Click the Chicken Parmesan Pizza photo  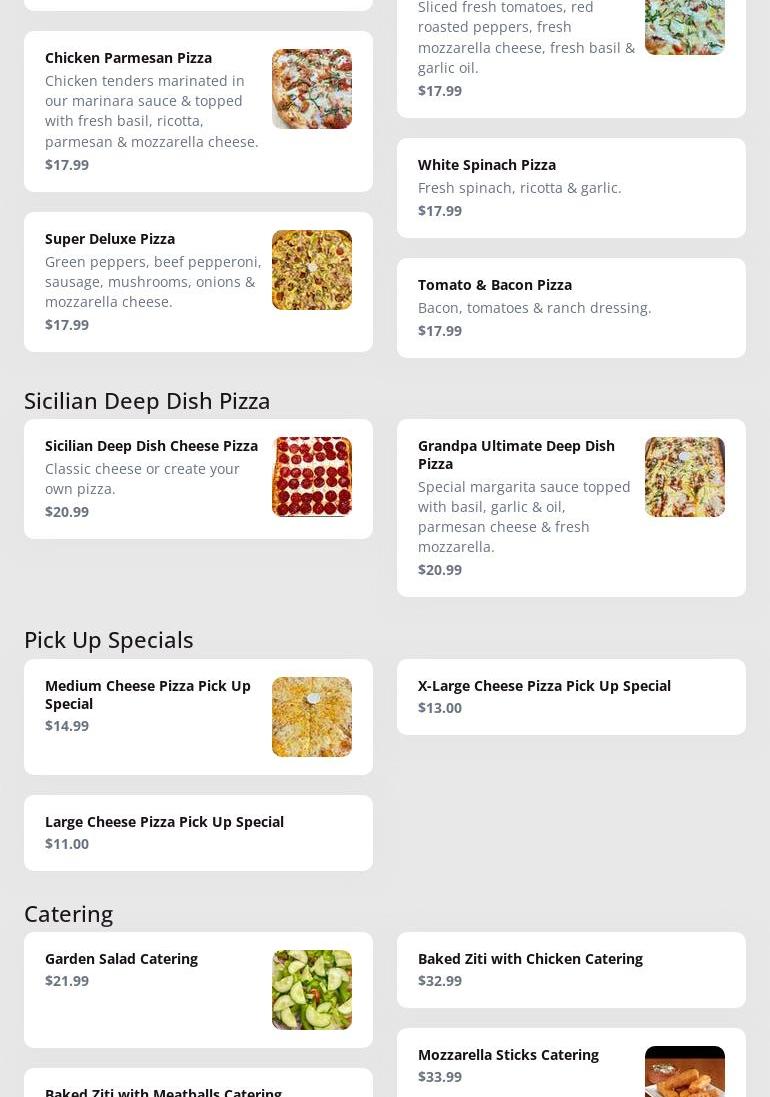click(311, 89)
